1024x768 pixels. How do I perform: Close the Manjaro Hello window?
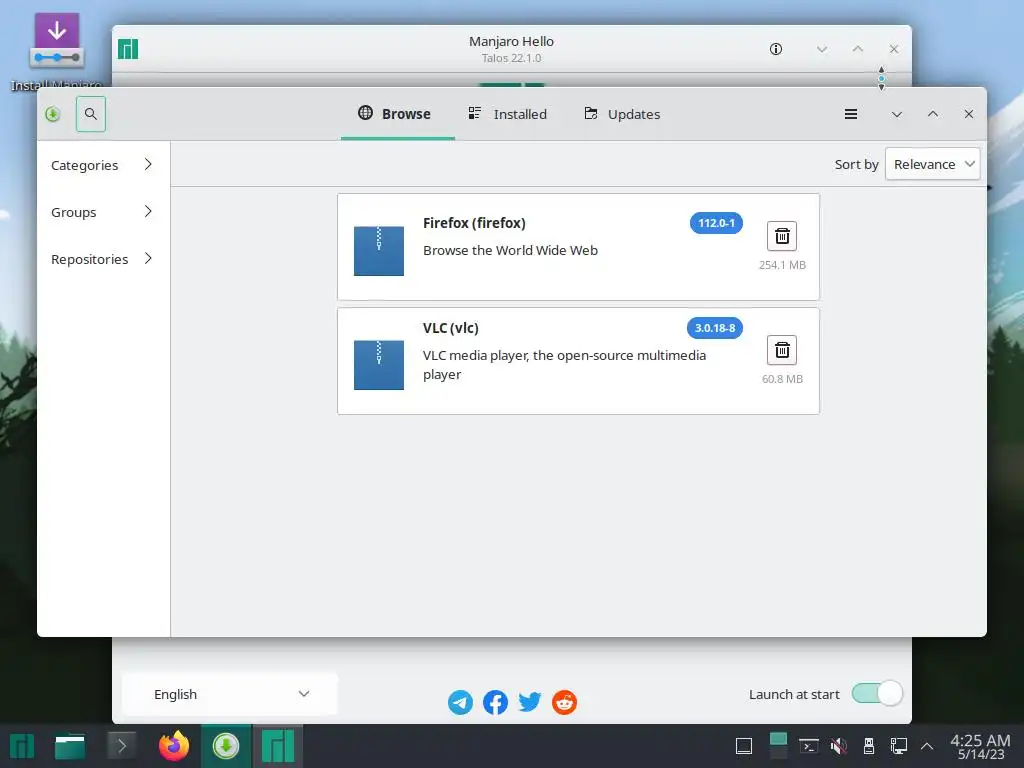(x=894, y=49)
